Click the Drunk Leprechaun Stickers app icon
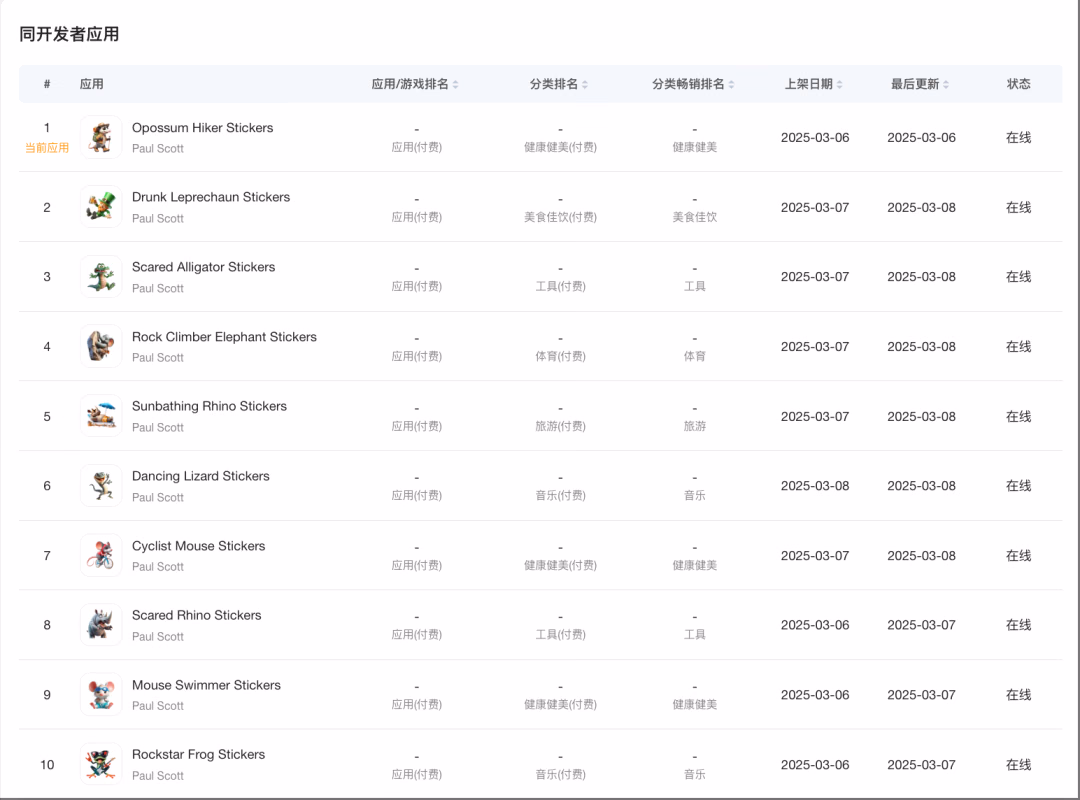This screenshot has height=800, width=1080. 101,207
